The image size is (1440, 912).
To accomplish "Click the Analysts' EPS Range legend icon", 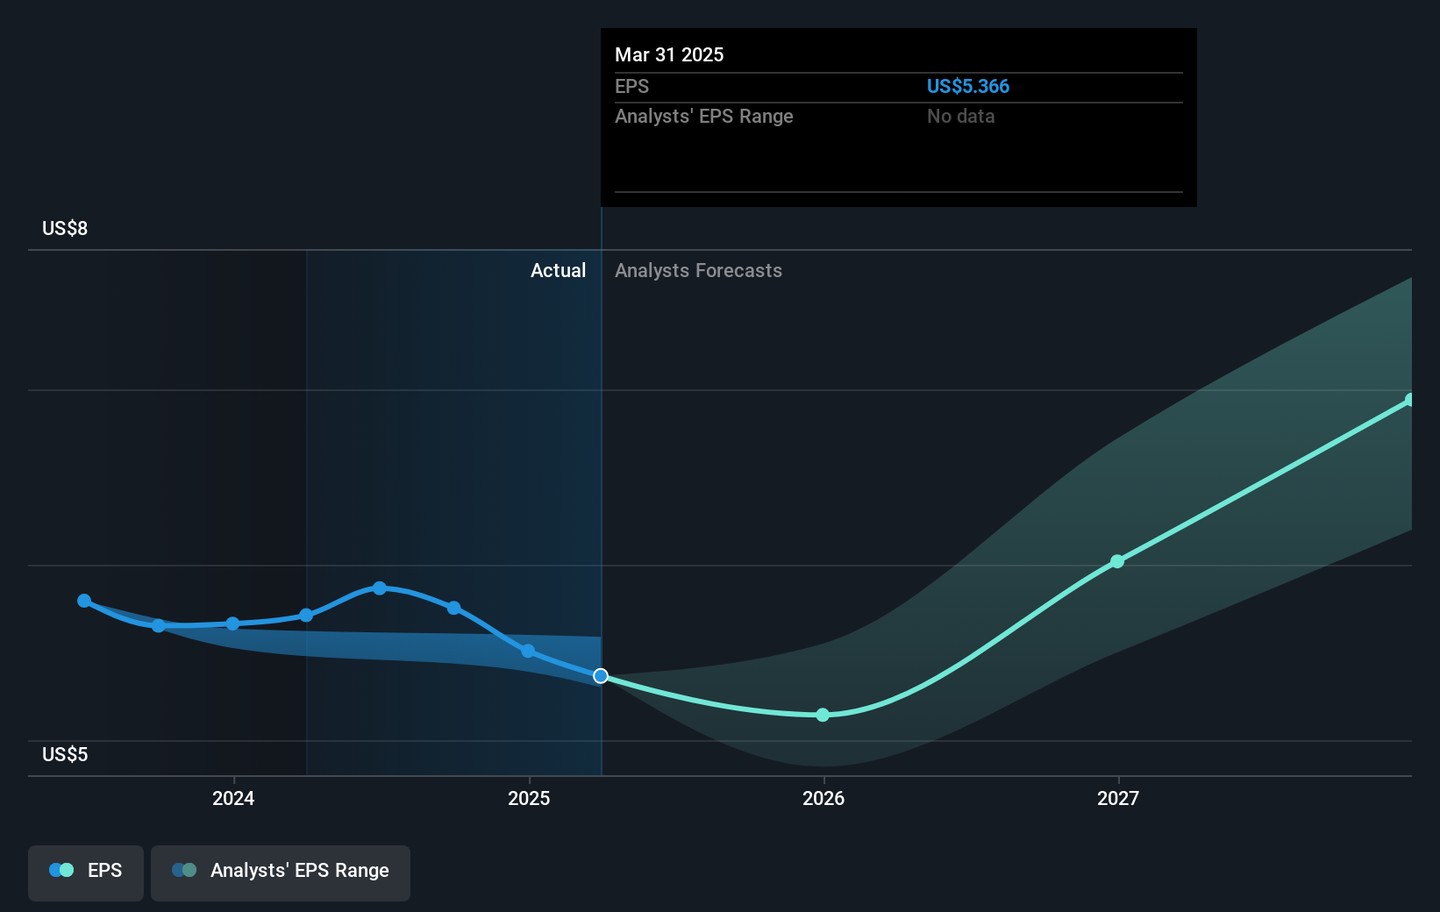I will point(184,870).
